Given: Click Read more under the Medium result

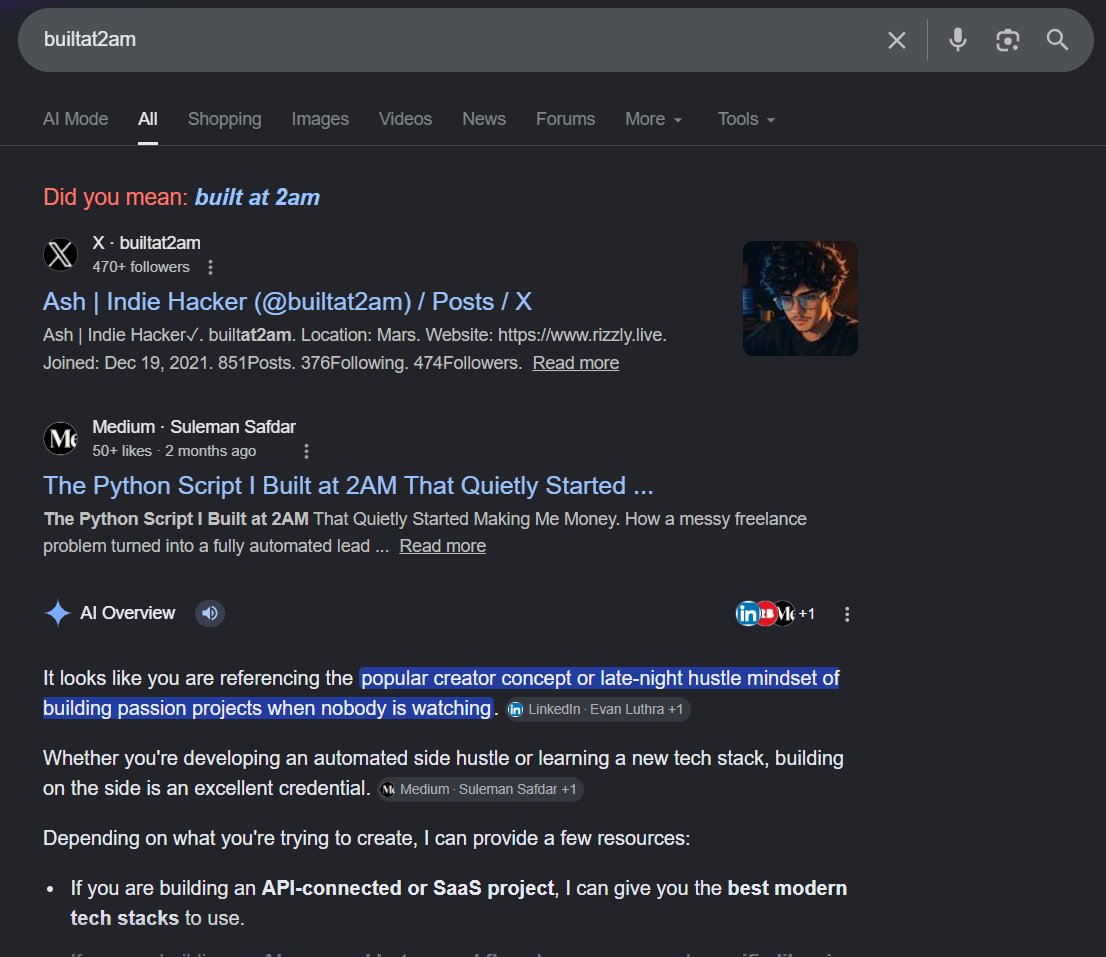Looking at the screenshot, I should 442,547.
